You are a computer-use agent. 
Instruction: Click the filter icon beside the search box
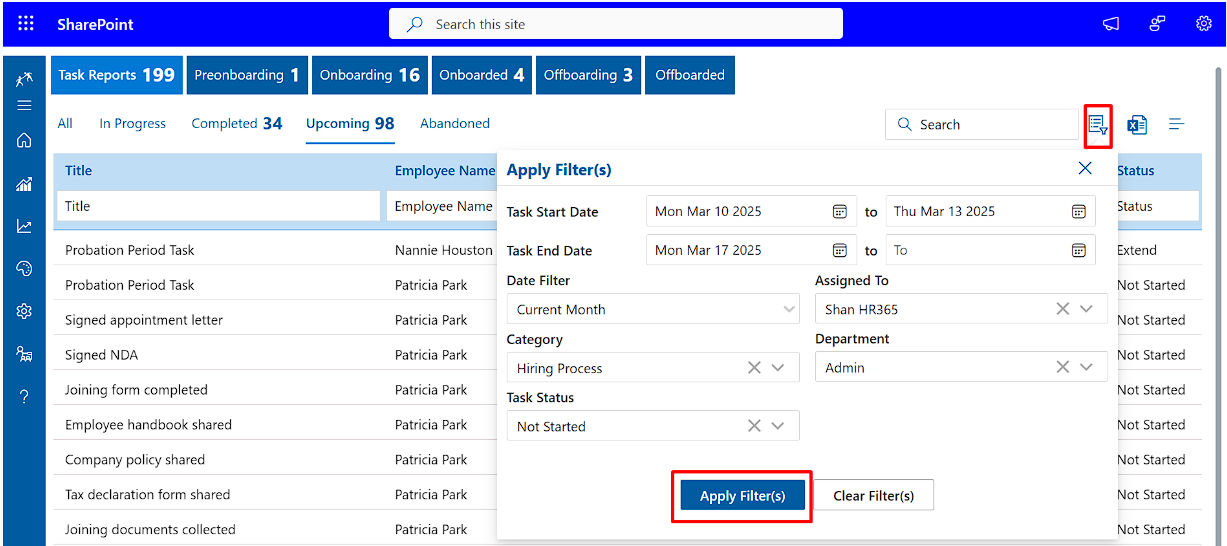click(x=1098, y=125)
